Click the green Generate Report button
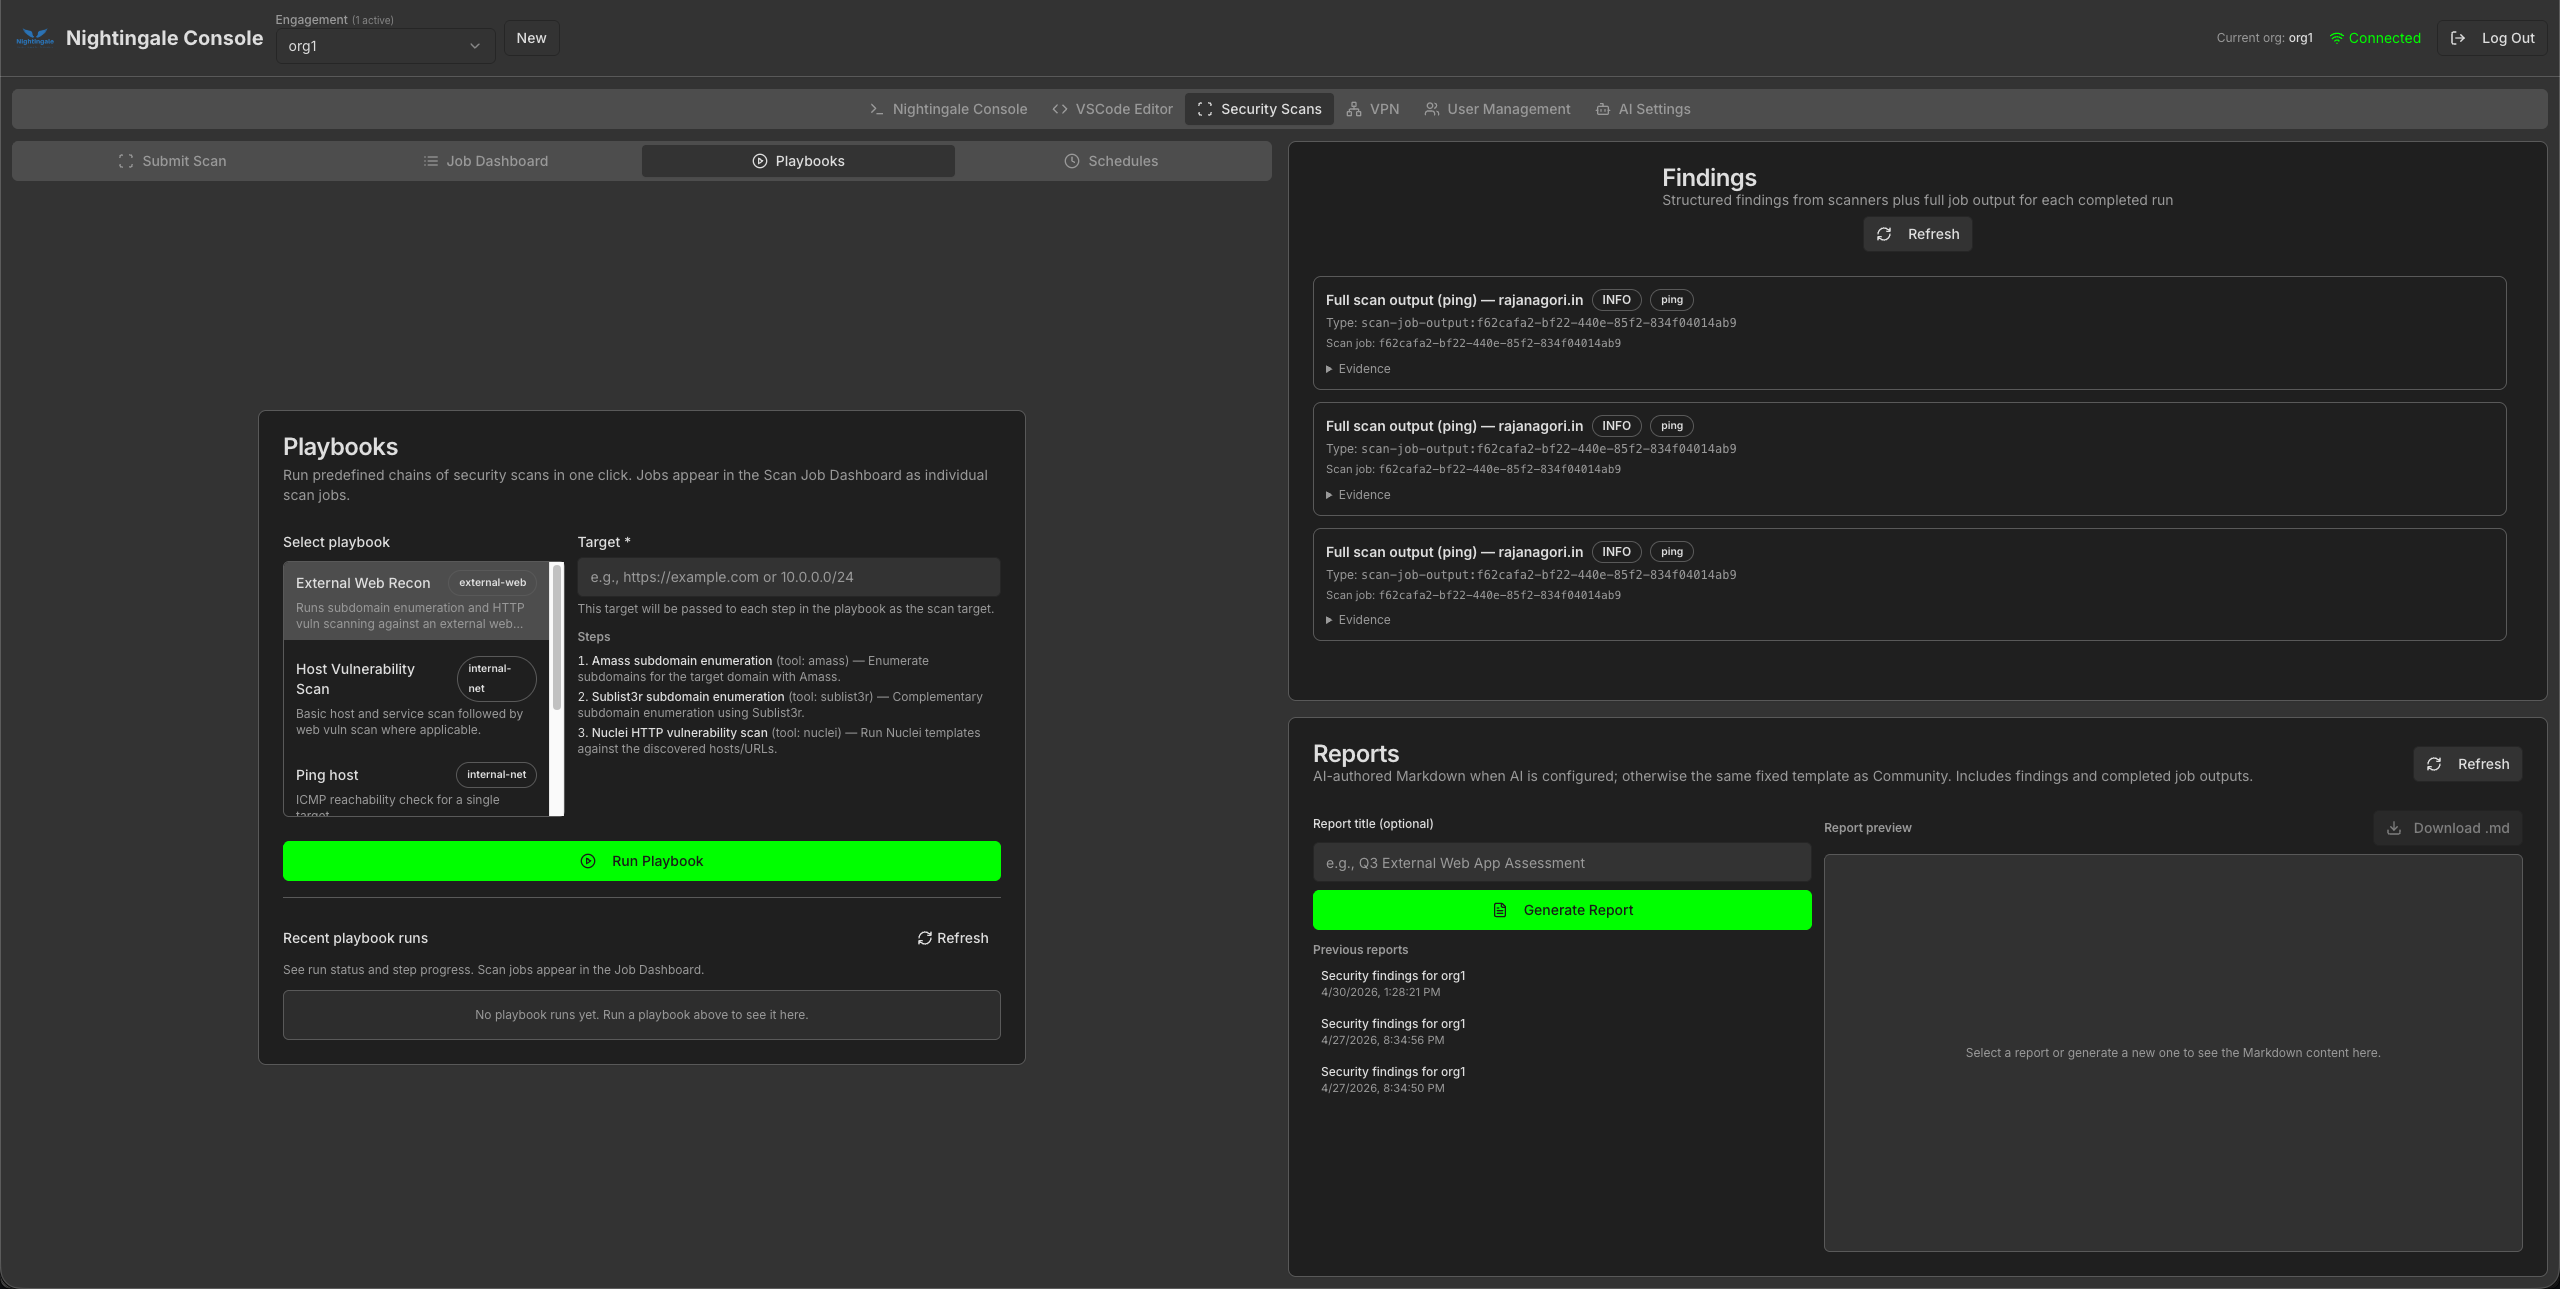Viewport: 2560px width, 1289px height. pyautogui.click(x=1562, y=910)
